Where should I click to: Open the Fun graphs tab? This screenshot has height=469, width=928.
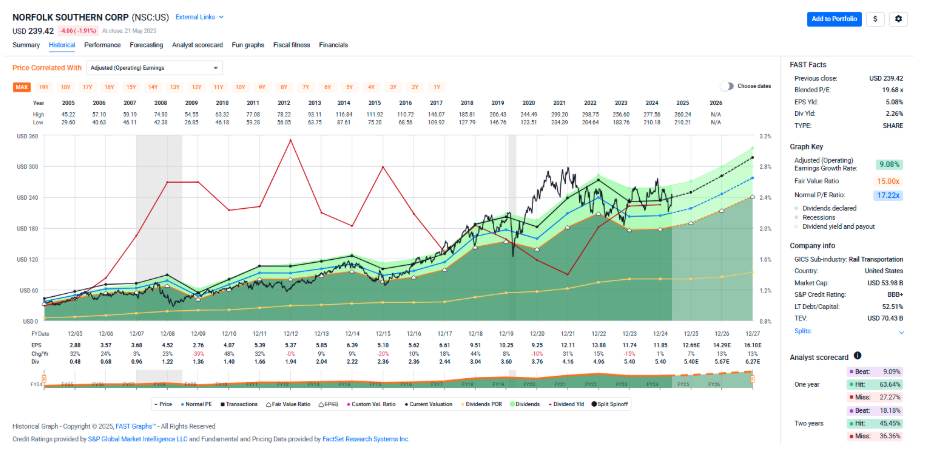248,45
